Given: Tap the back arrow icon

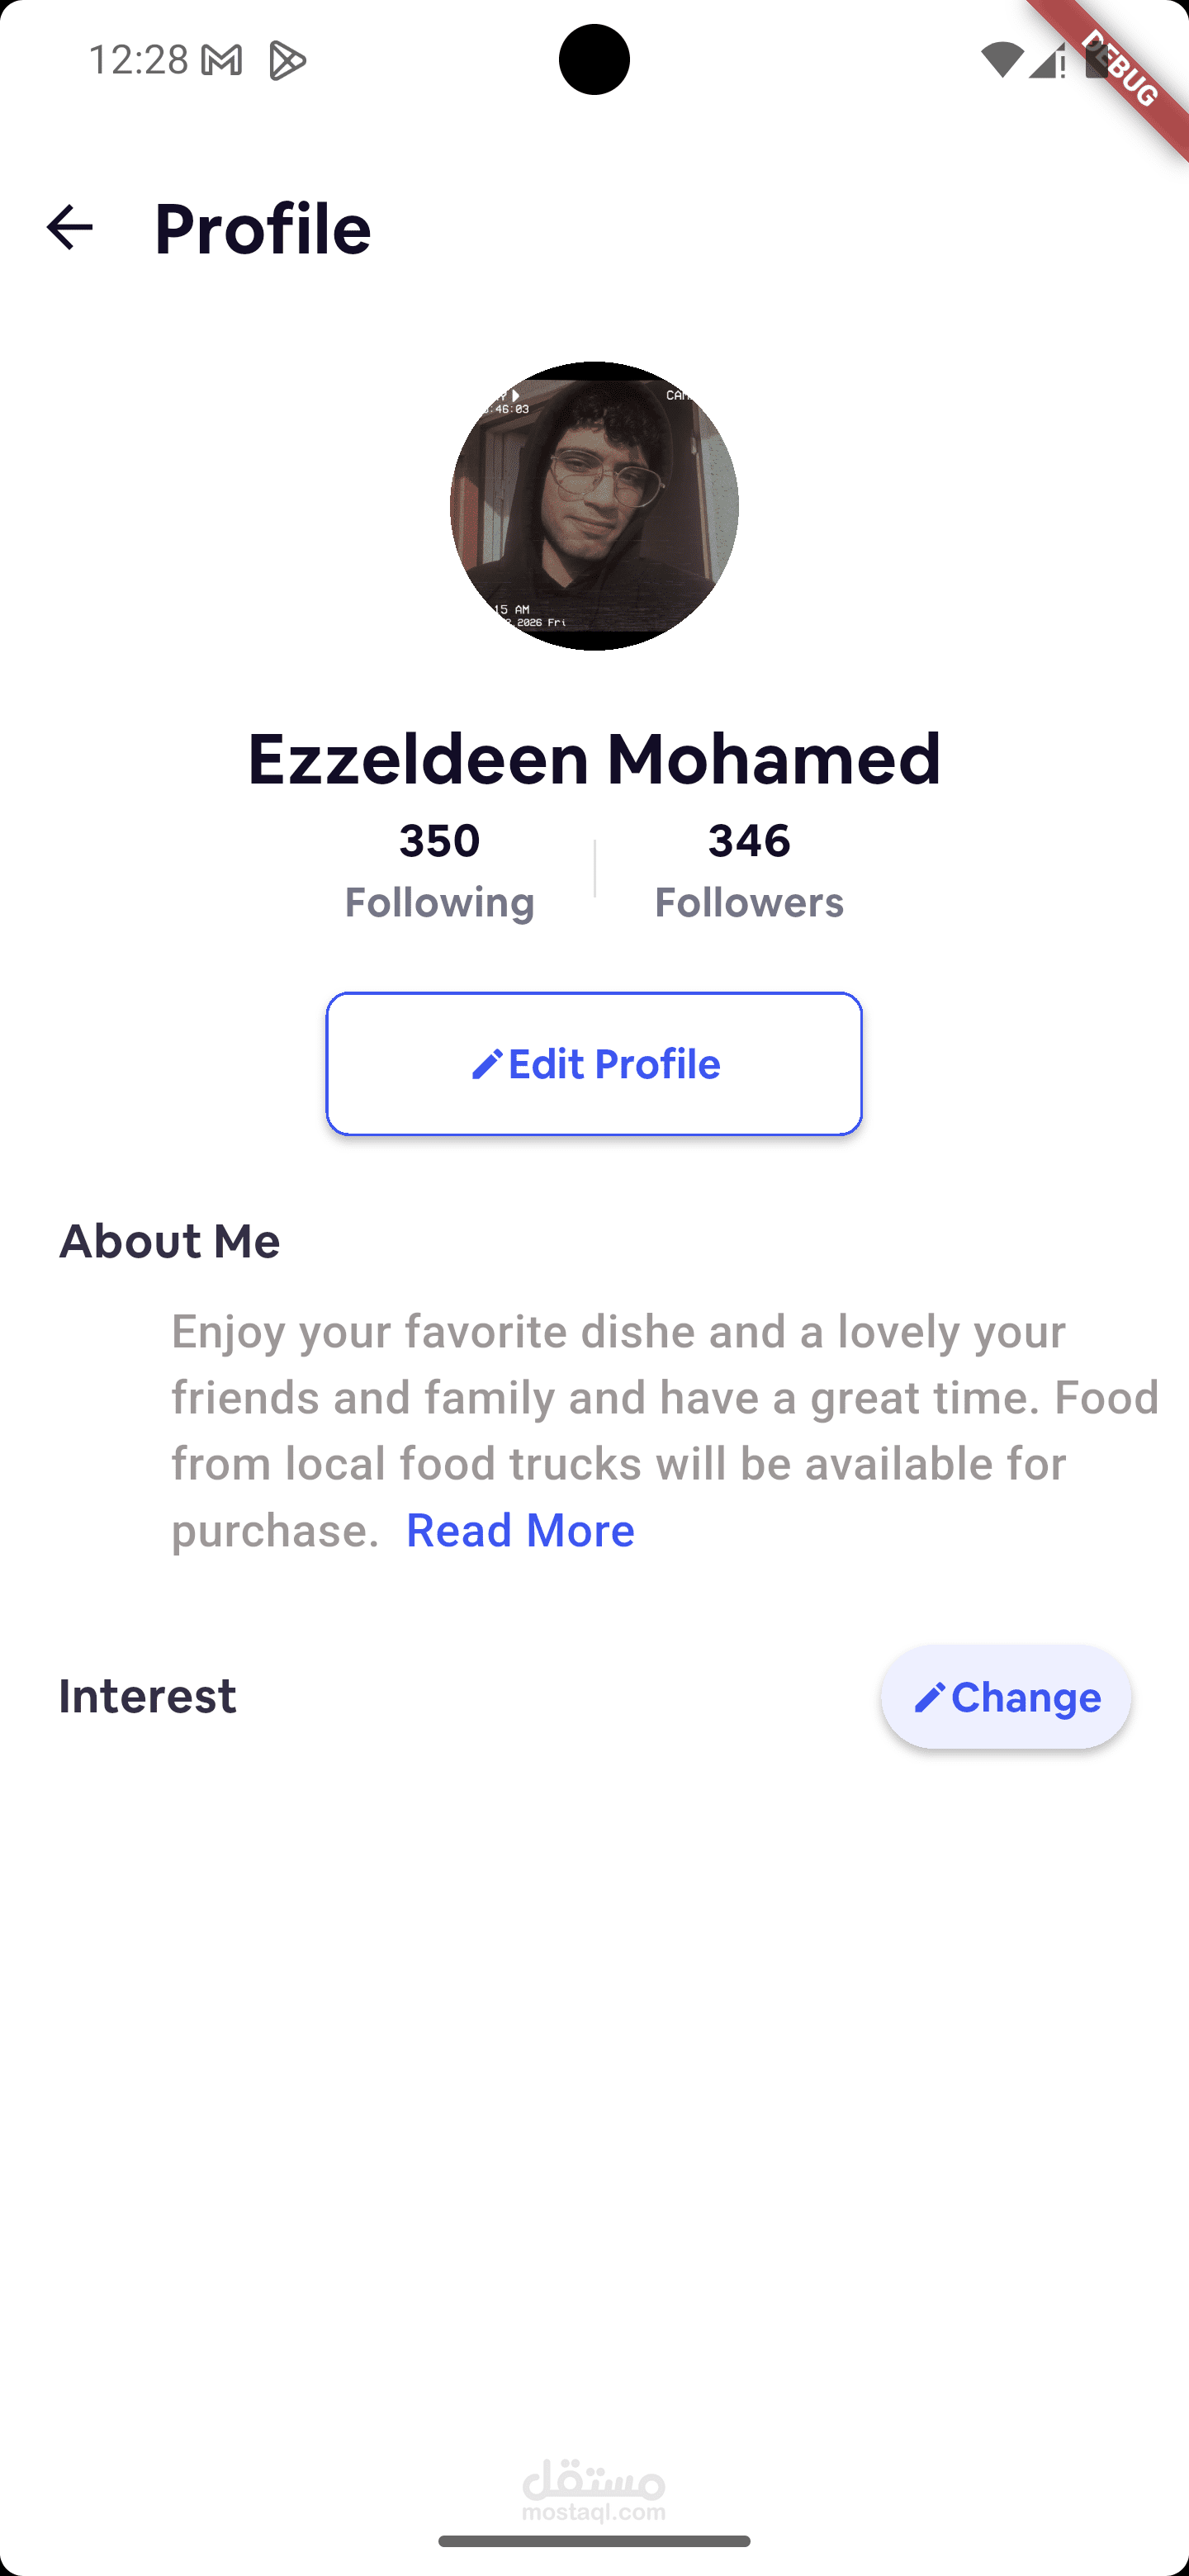Looking at the screenshot, I should point(69,228).
